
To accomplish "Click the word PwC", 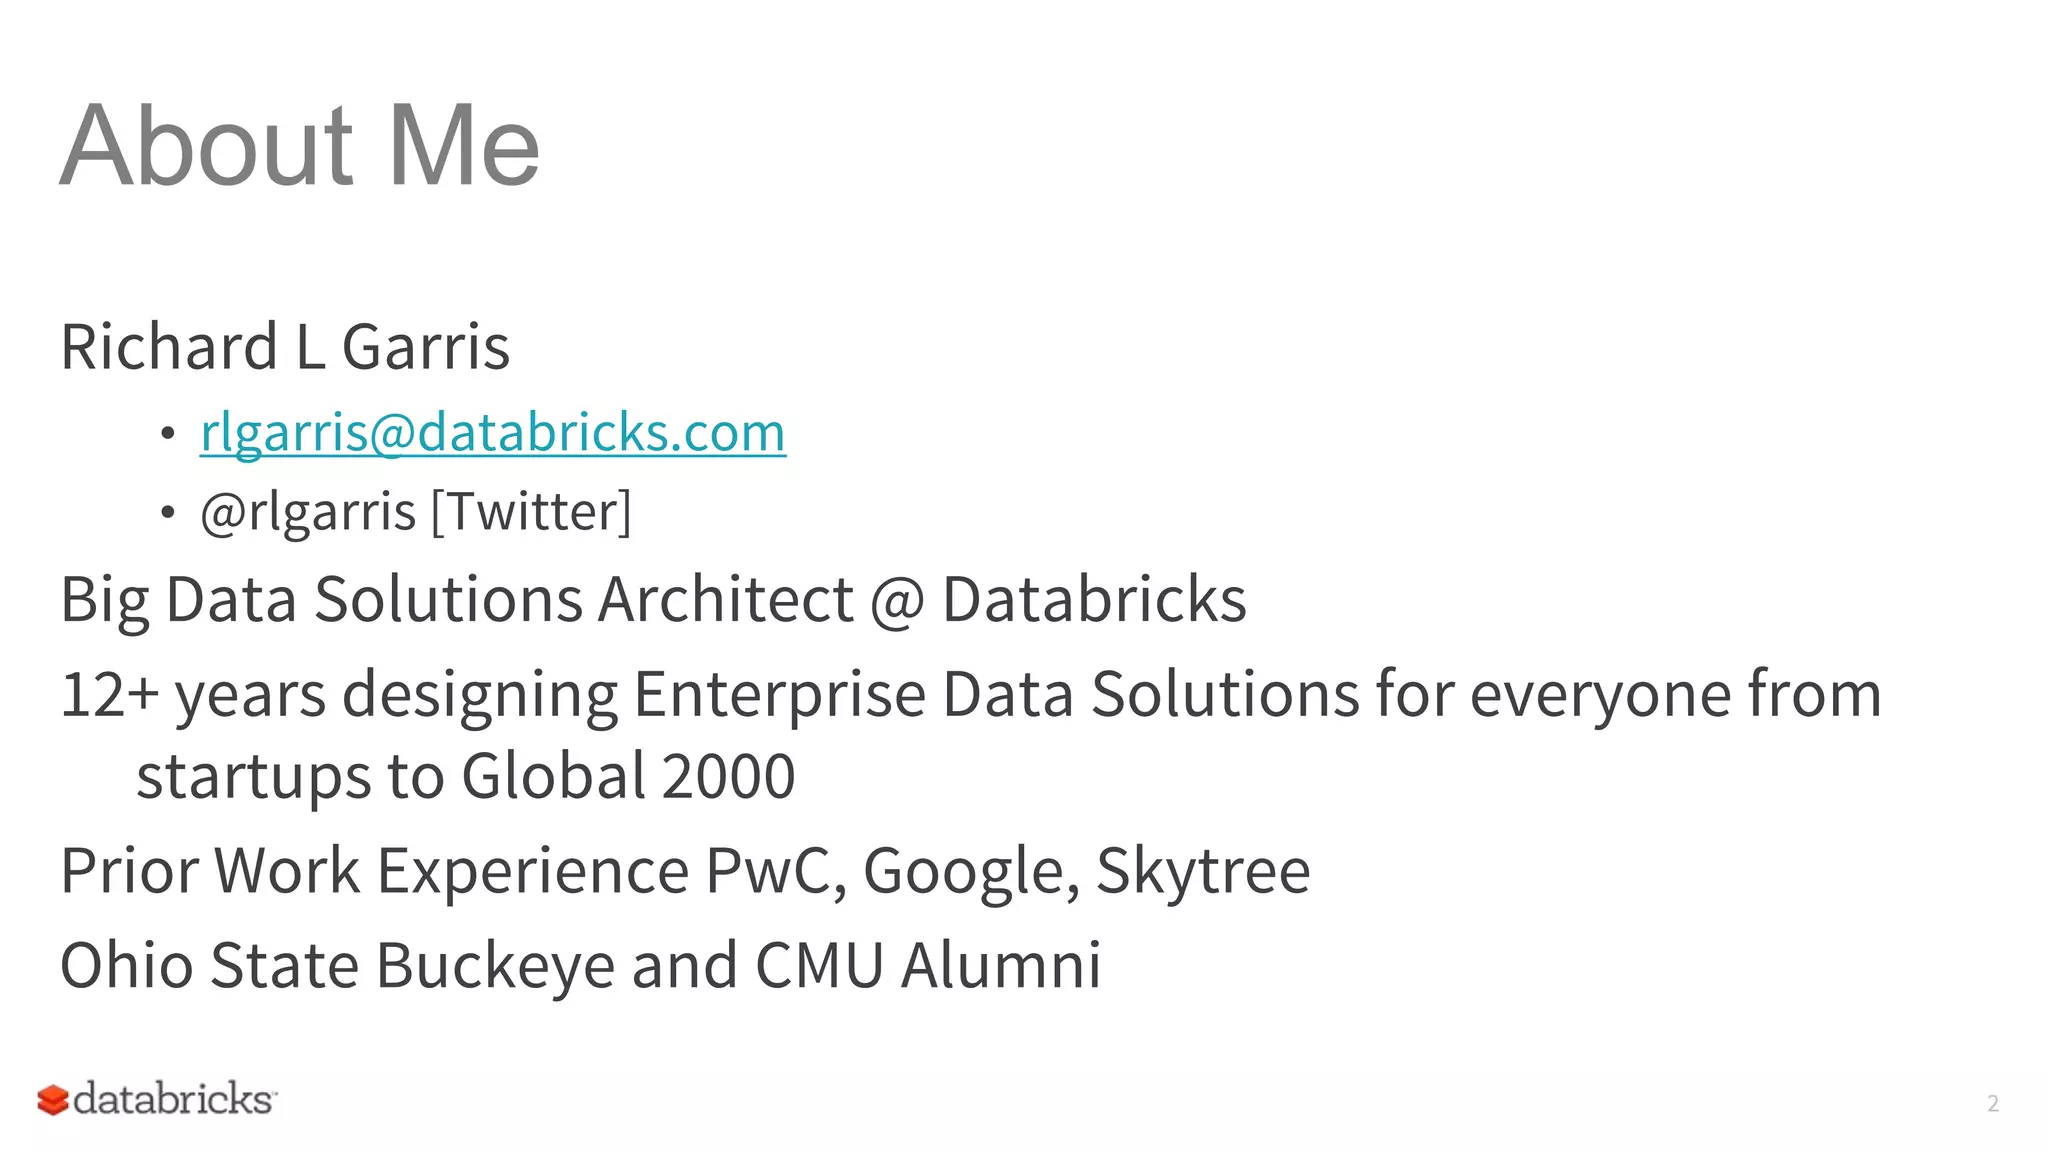I will click(776, 870).
